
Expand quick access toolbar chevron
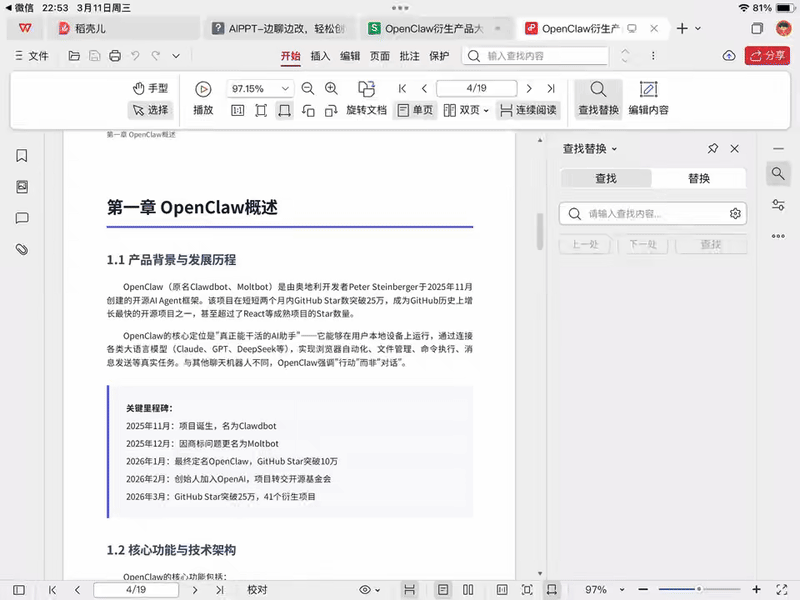176,56
